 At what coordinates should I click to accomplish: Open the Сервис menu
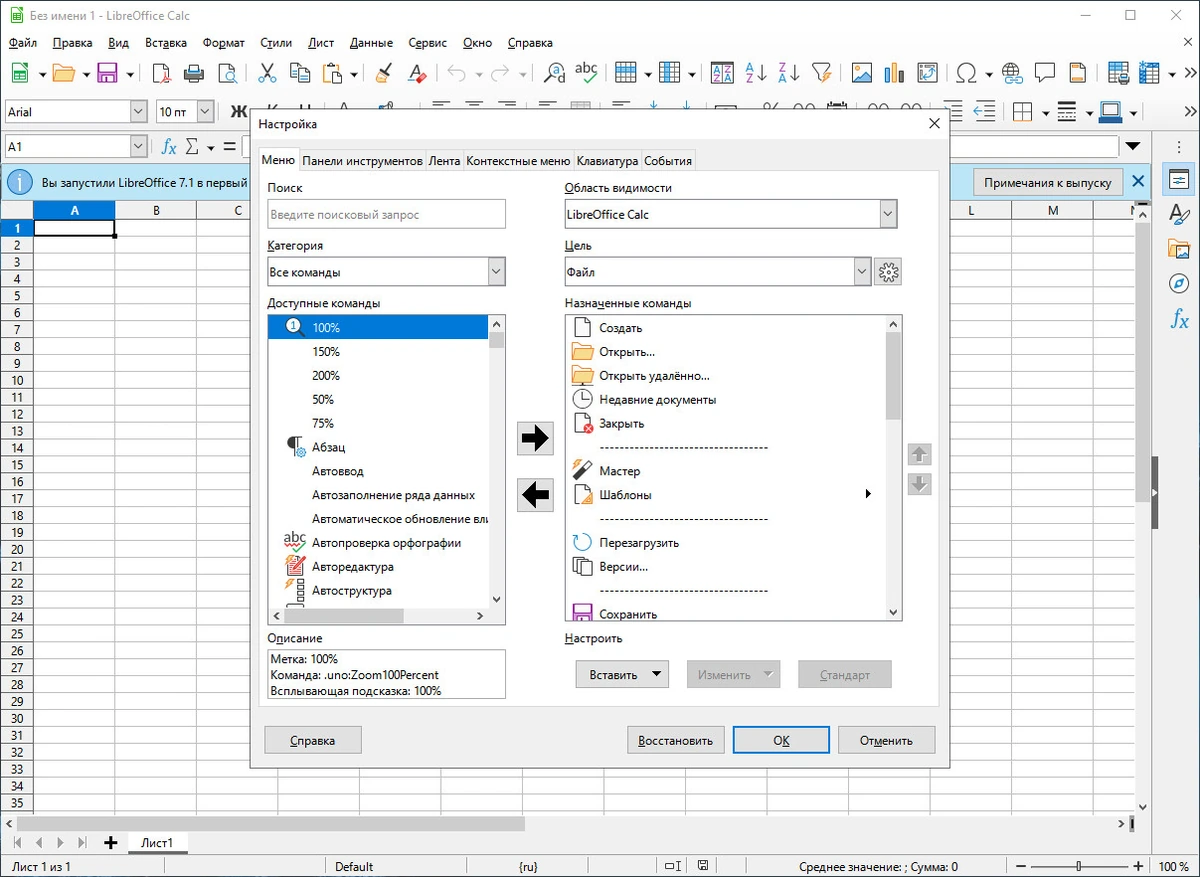(428, 43)
